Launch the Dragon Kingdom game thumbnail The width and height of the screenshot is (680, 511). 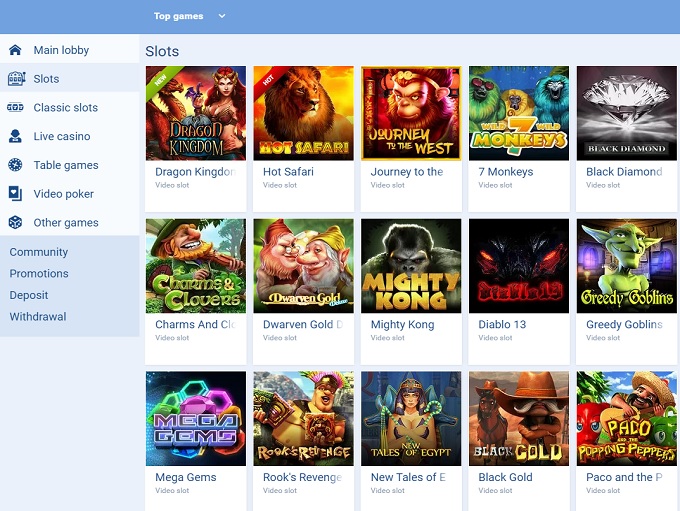(x=196, y=113)
